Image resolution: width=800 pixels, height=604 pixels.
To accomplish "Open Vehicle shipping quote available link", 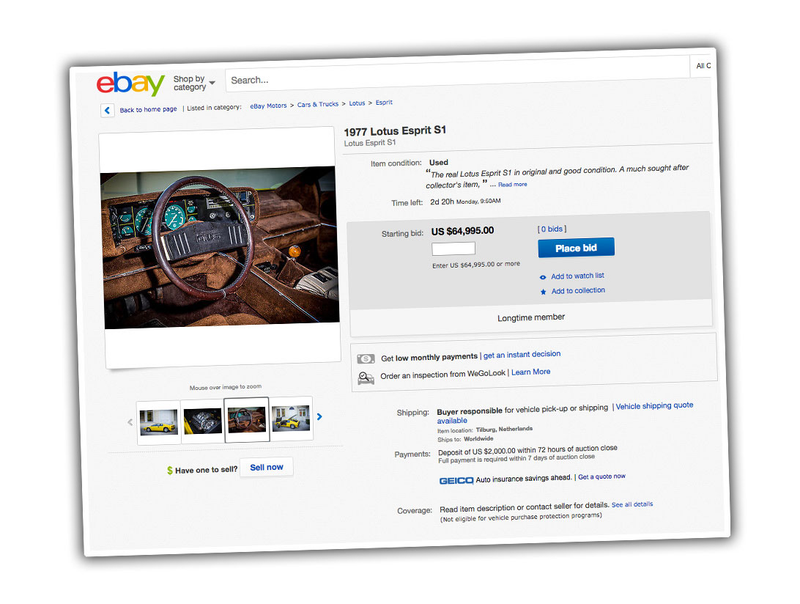I will click(565, 413).
